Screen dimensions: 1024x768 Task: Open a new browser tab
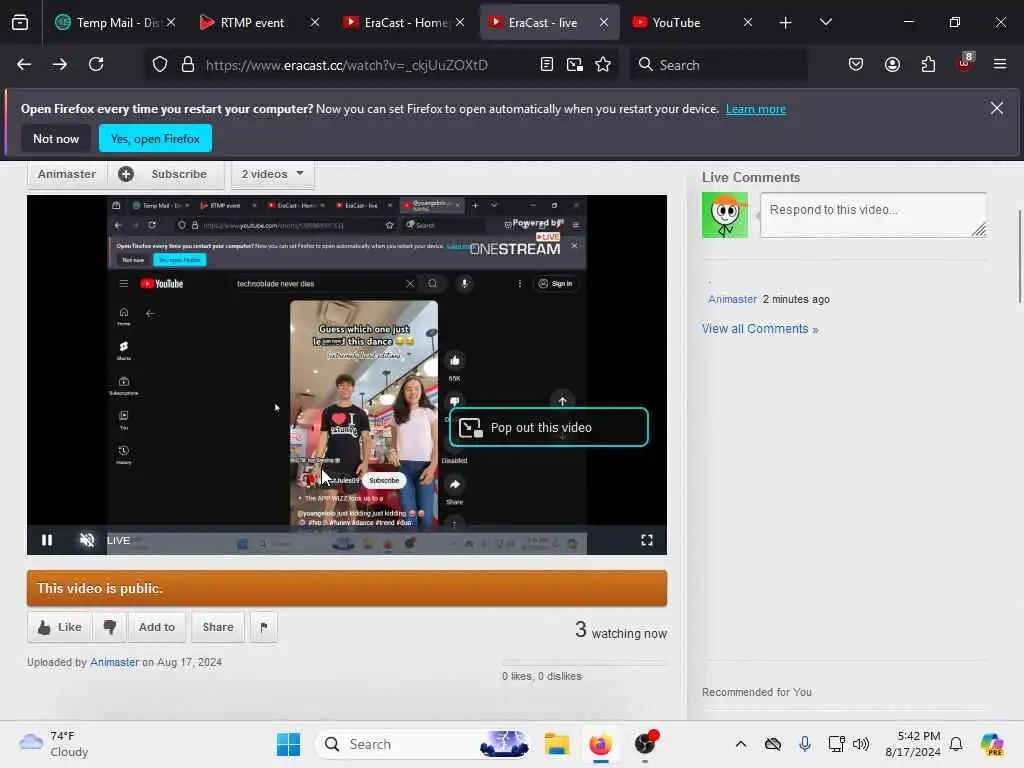786,23
